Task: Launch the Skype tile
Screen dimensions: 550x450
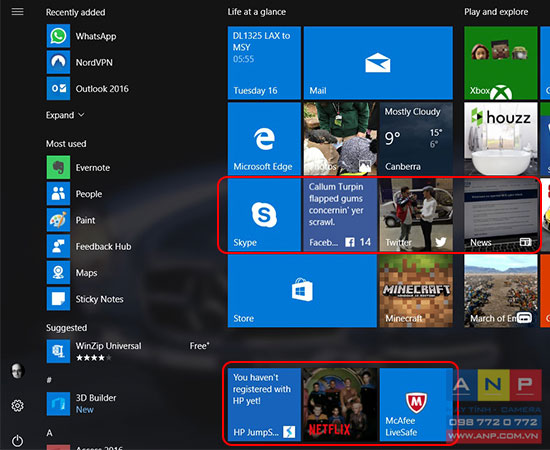Action: 264,215
